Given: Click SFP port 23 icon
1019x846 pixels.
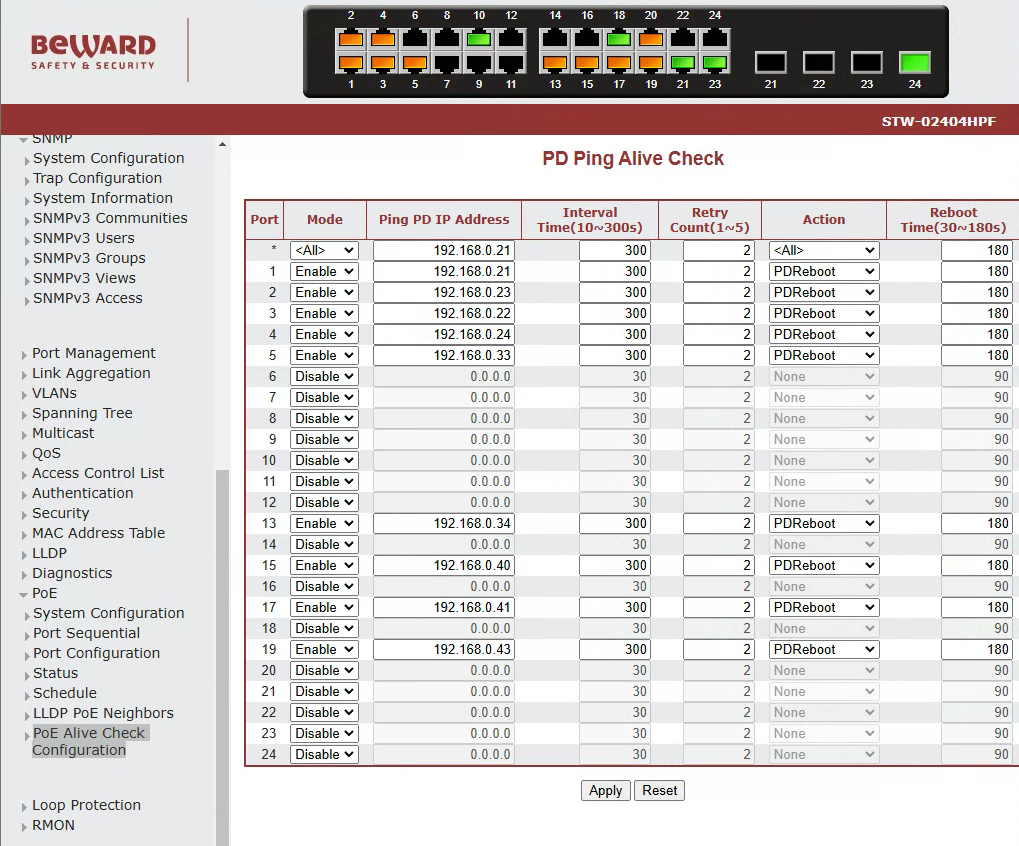Looking at the screenshot, I should [x=867, y=63].
